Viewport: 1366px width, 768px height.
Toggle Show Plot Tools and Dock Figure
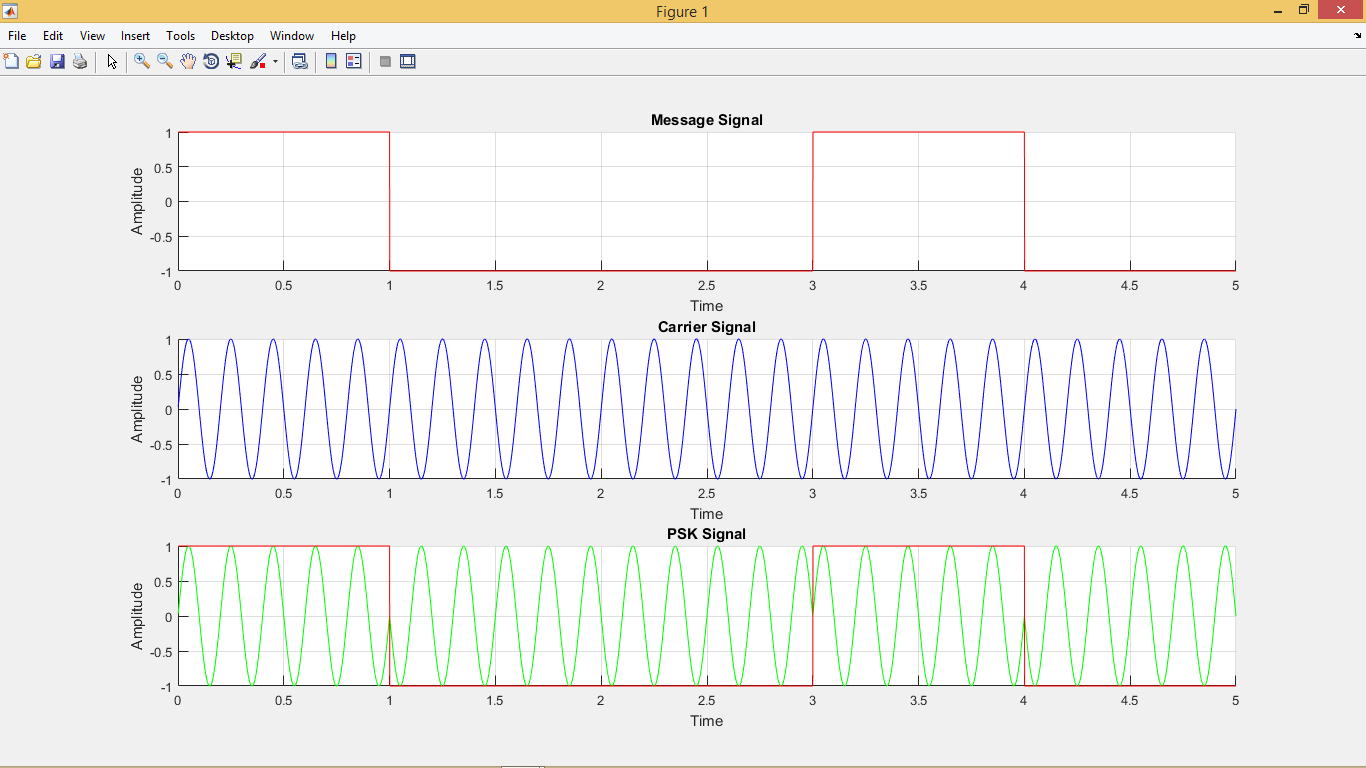[406, 61]
